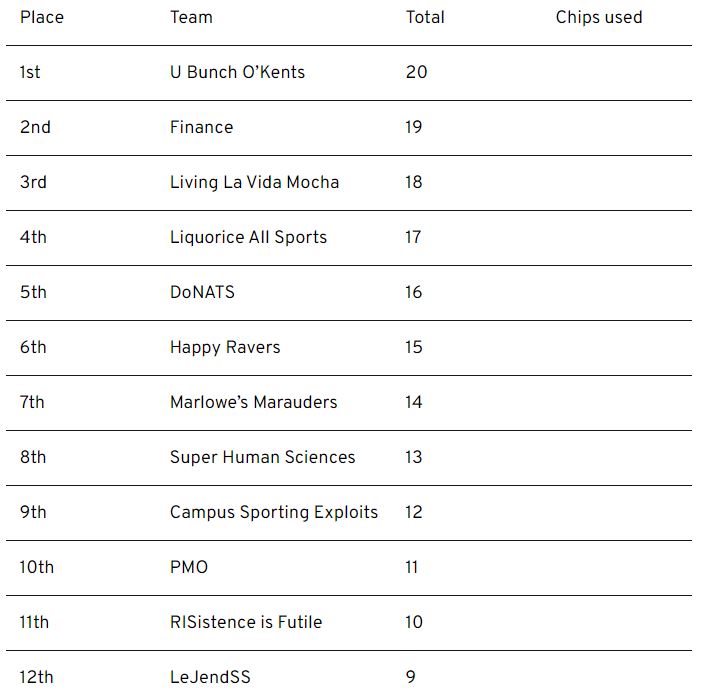The image size is (701, 699).
Task: Click the Liquorice All Sports team
Action: 248,237
